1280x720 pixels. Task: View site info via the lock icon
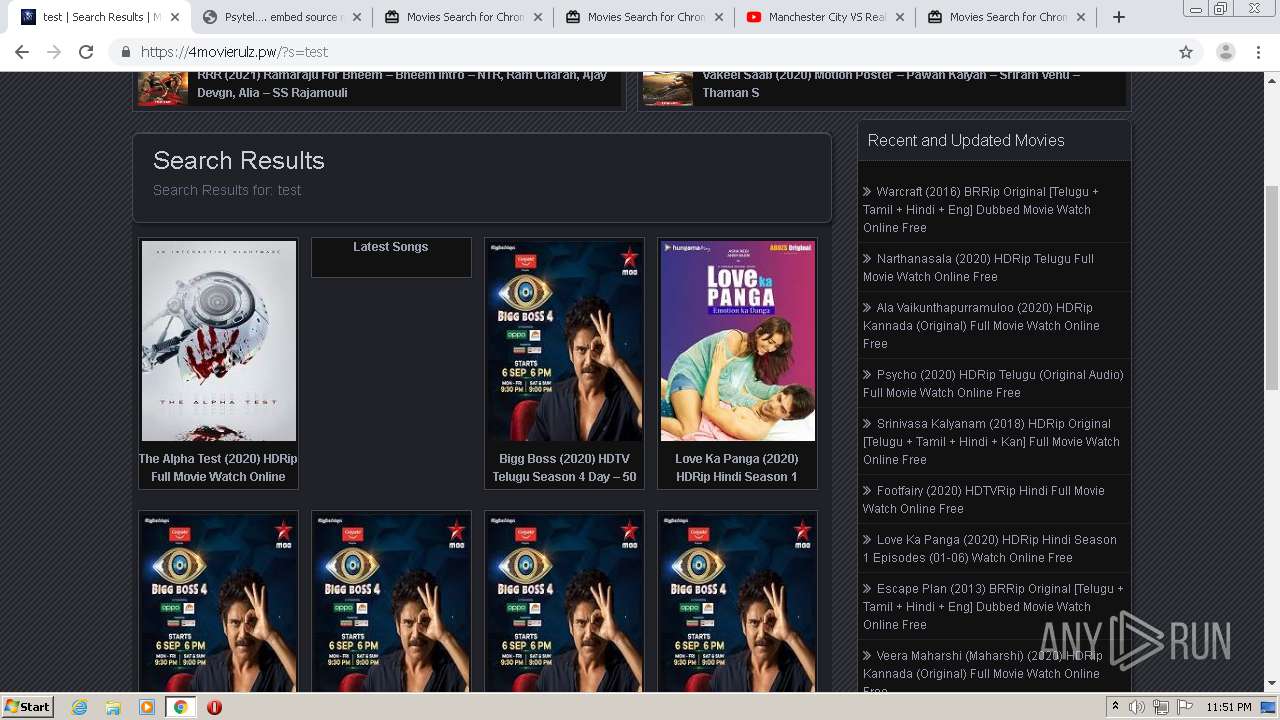tap(126, 52)
